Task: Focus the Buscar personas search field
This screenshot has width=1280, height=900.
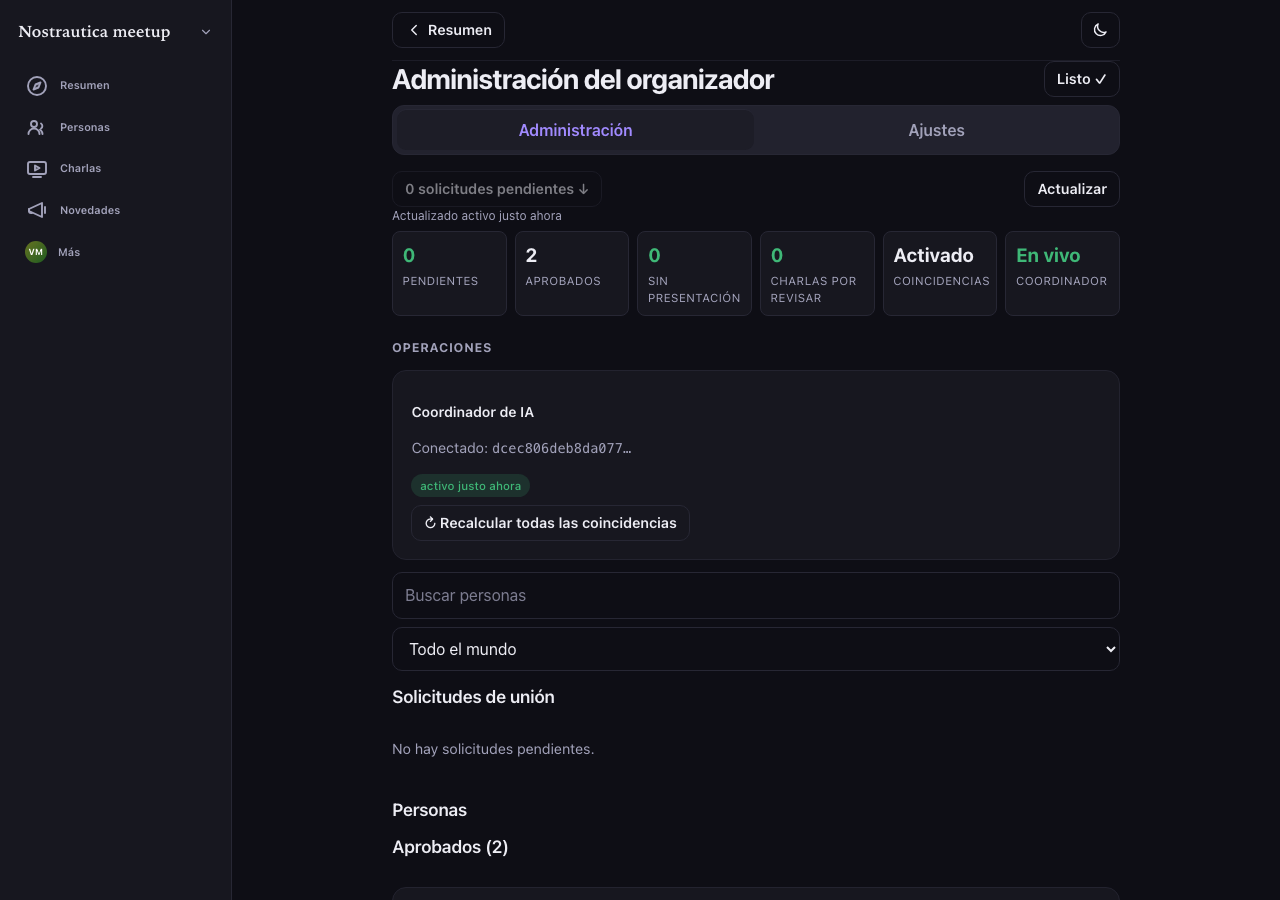Action: click(x=756, y=595)
